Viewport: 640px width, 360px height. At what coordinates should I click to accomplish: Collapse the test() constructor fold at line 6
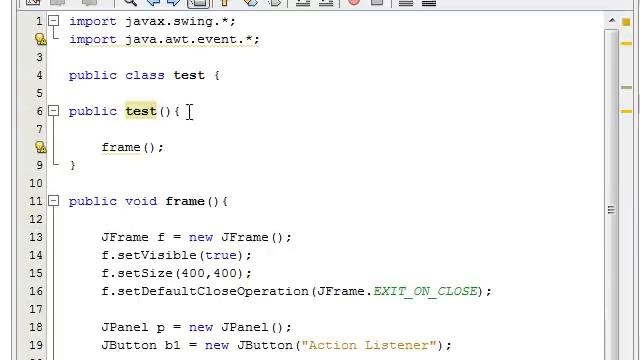click(53, 111)
